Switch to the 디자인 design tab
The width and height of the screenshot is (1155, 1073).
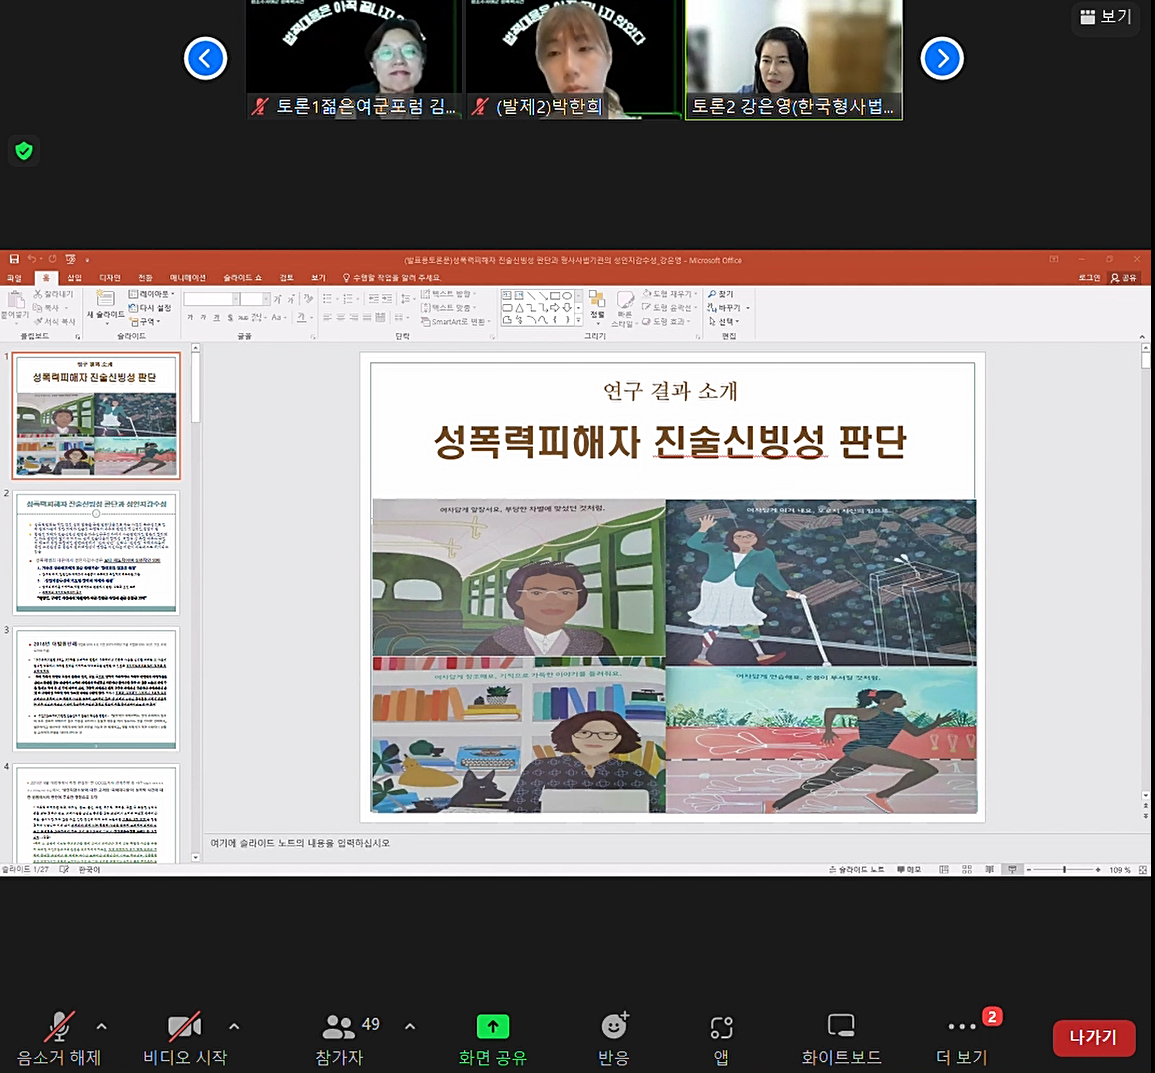point(110,278)
